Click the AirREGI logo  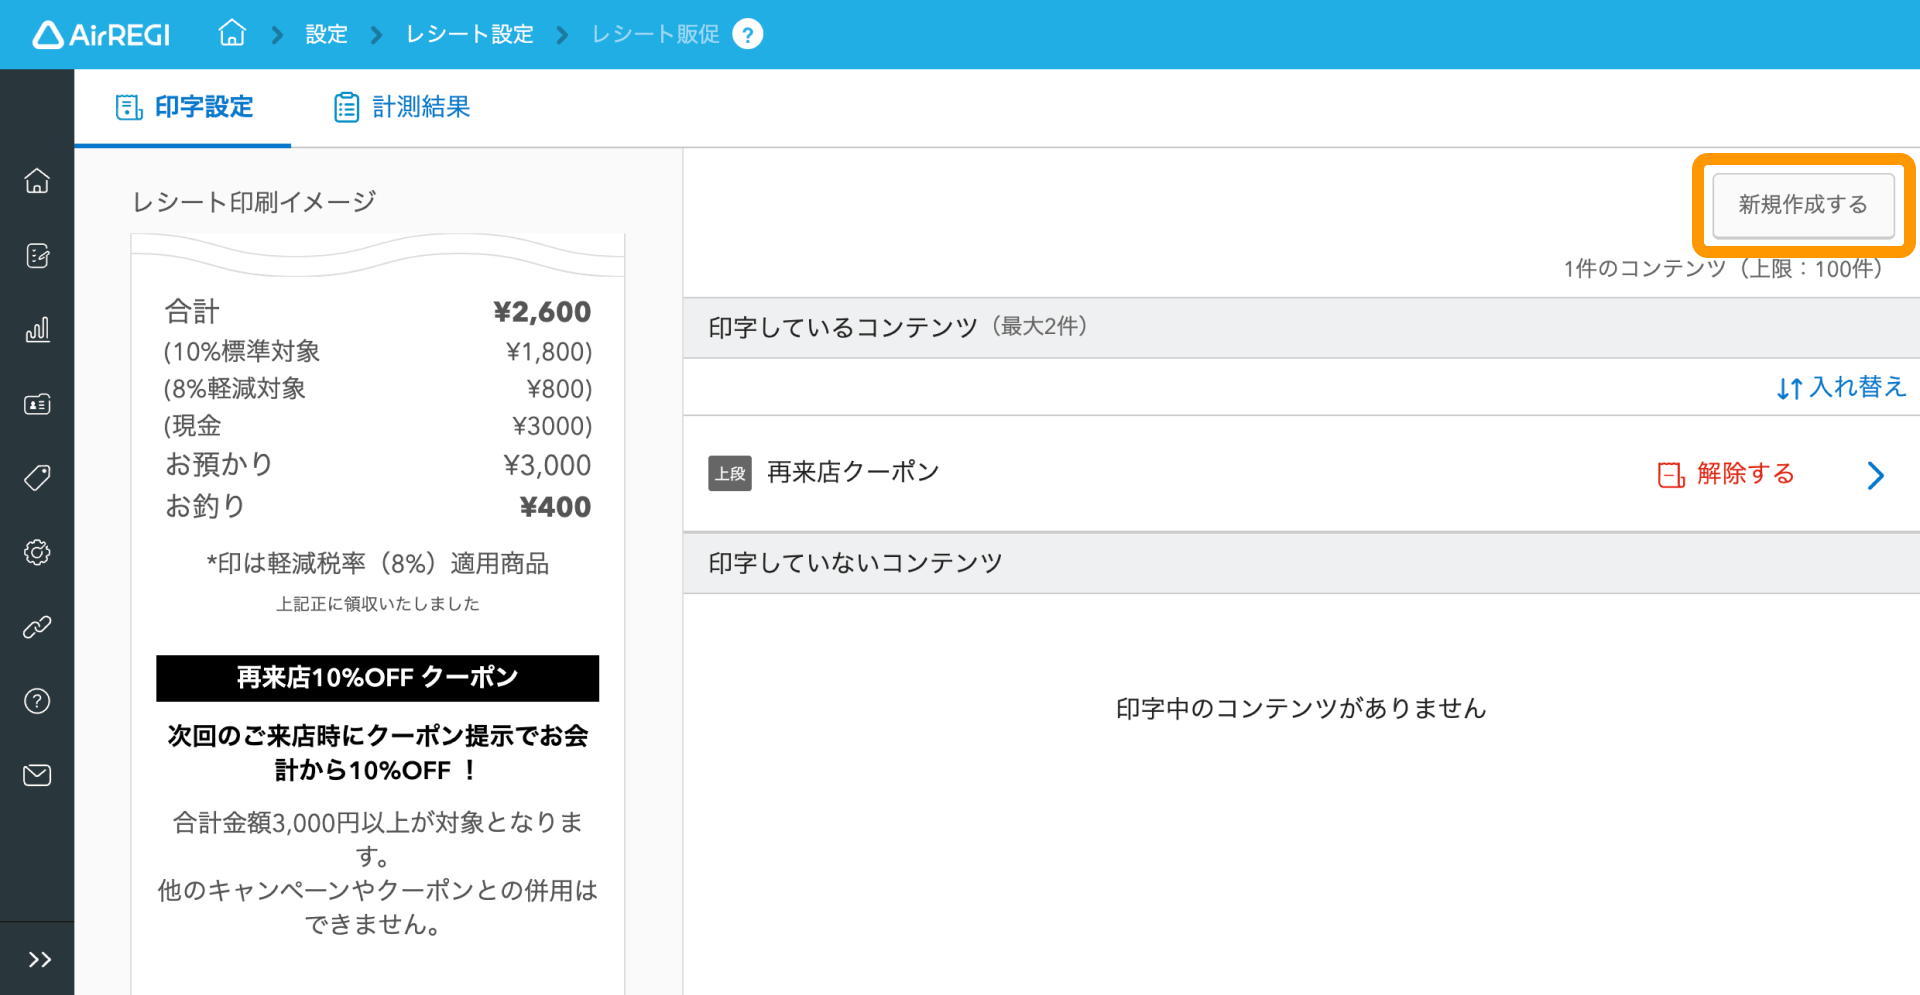(x=101, y=35)
